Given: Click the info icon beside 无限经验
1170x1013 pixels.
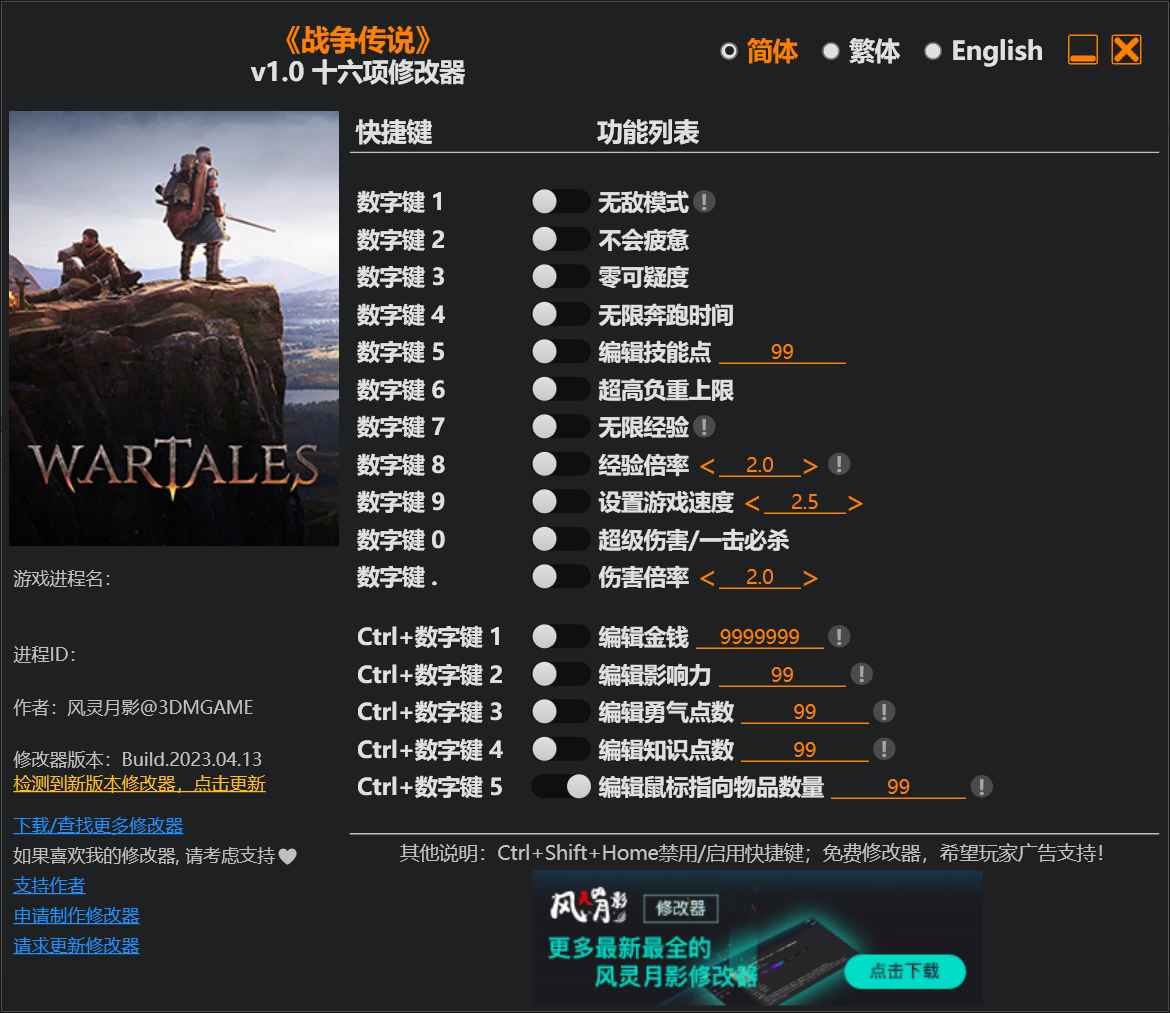Looking at the screenshot, I should (x=704, y=427).
